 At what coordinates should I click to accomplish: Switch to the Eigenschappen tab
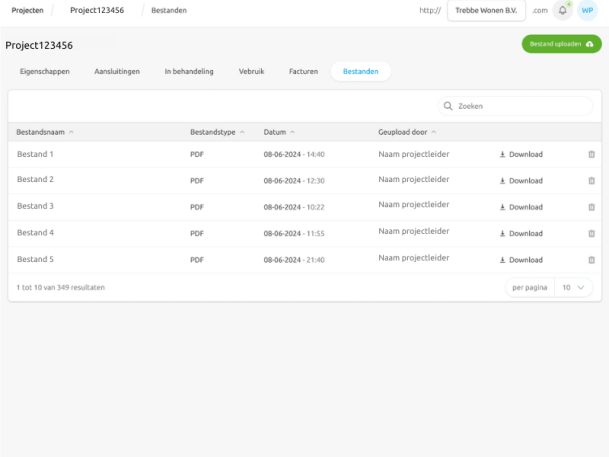point(46,72)
